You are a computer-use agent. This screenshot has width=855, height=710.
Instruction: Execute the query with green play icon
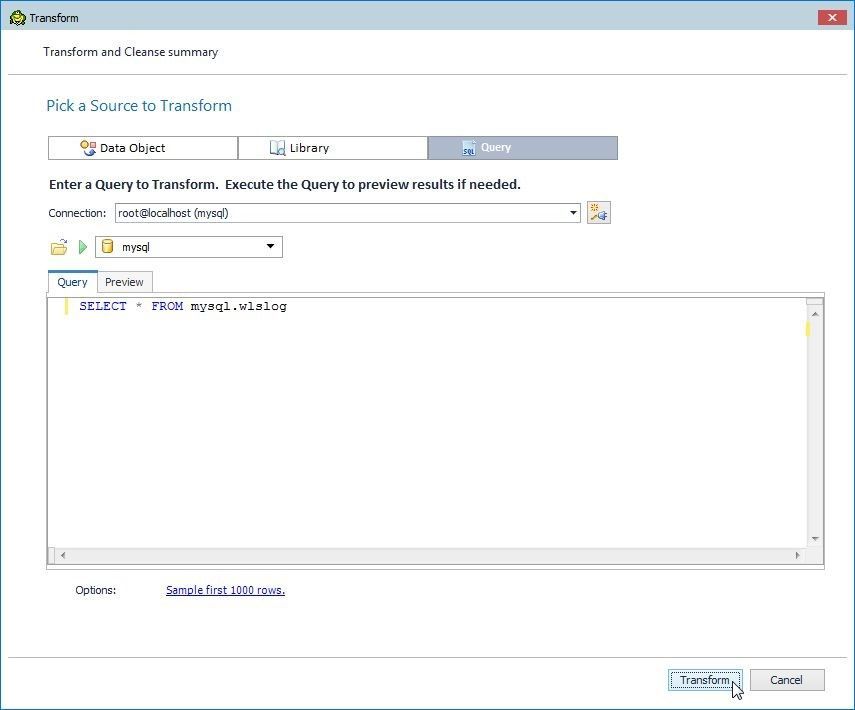point(83,247)
